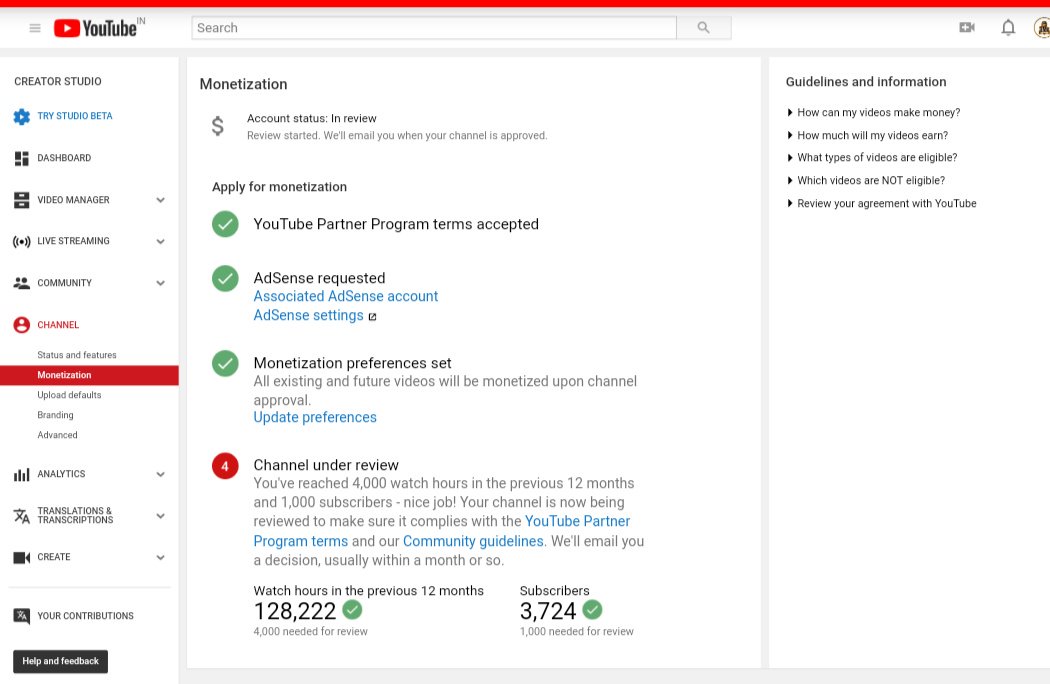Click the Help and feedback button
Image resolution: width=1050 pixels, height=684 pixels.
click(60, 661)
